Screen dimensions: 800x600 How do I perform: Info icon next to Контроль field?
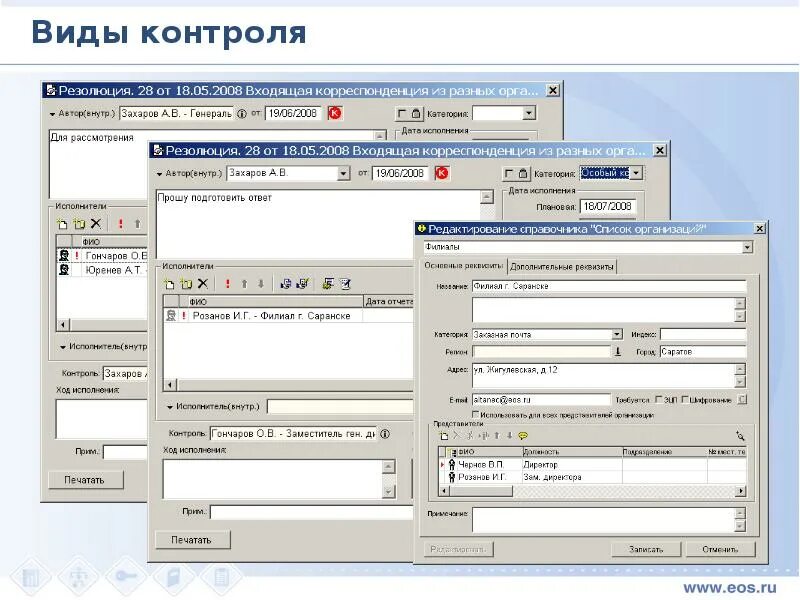pyautogui.click(x=385, y=434)
